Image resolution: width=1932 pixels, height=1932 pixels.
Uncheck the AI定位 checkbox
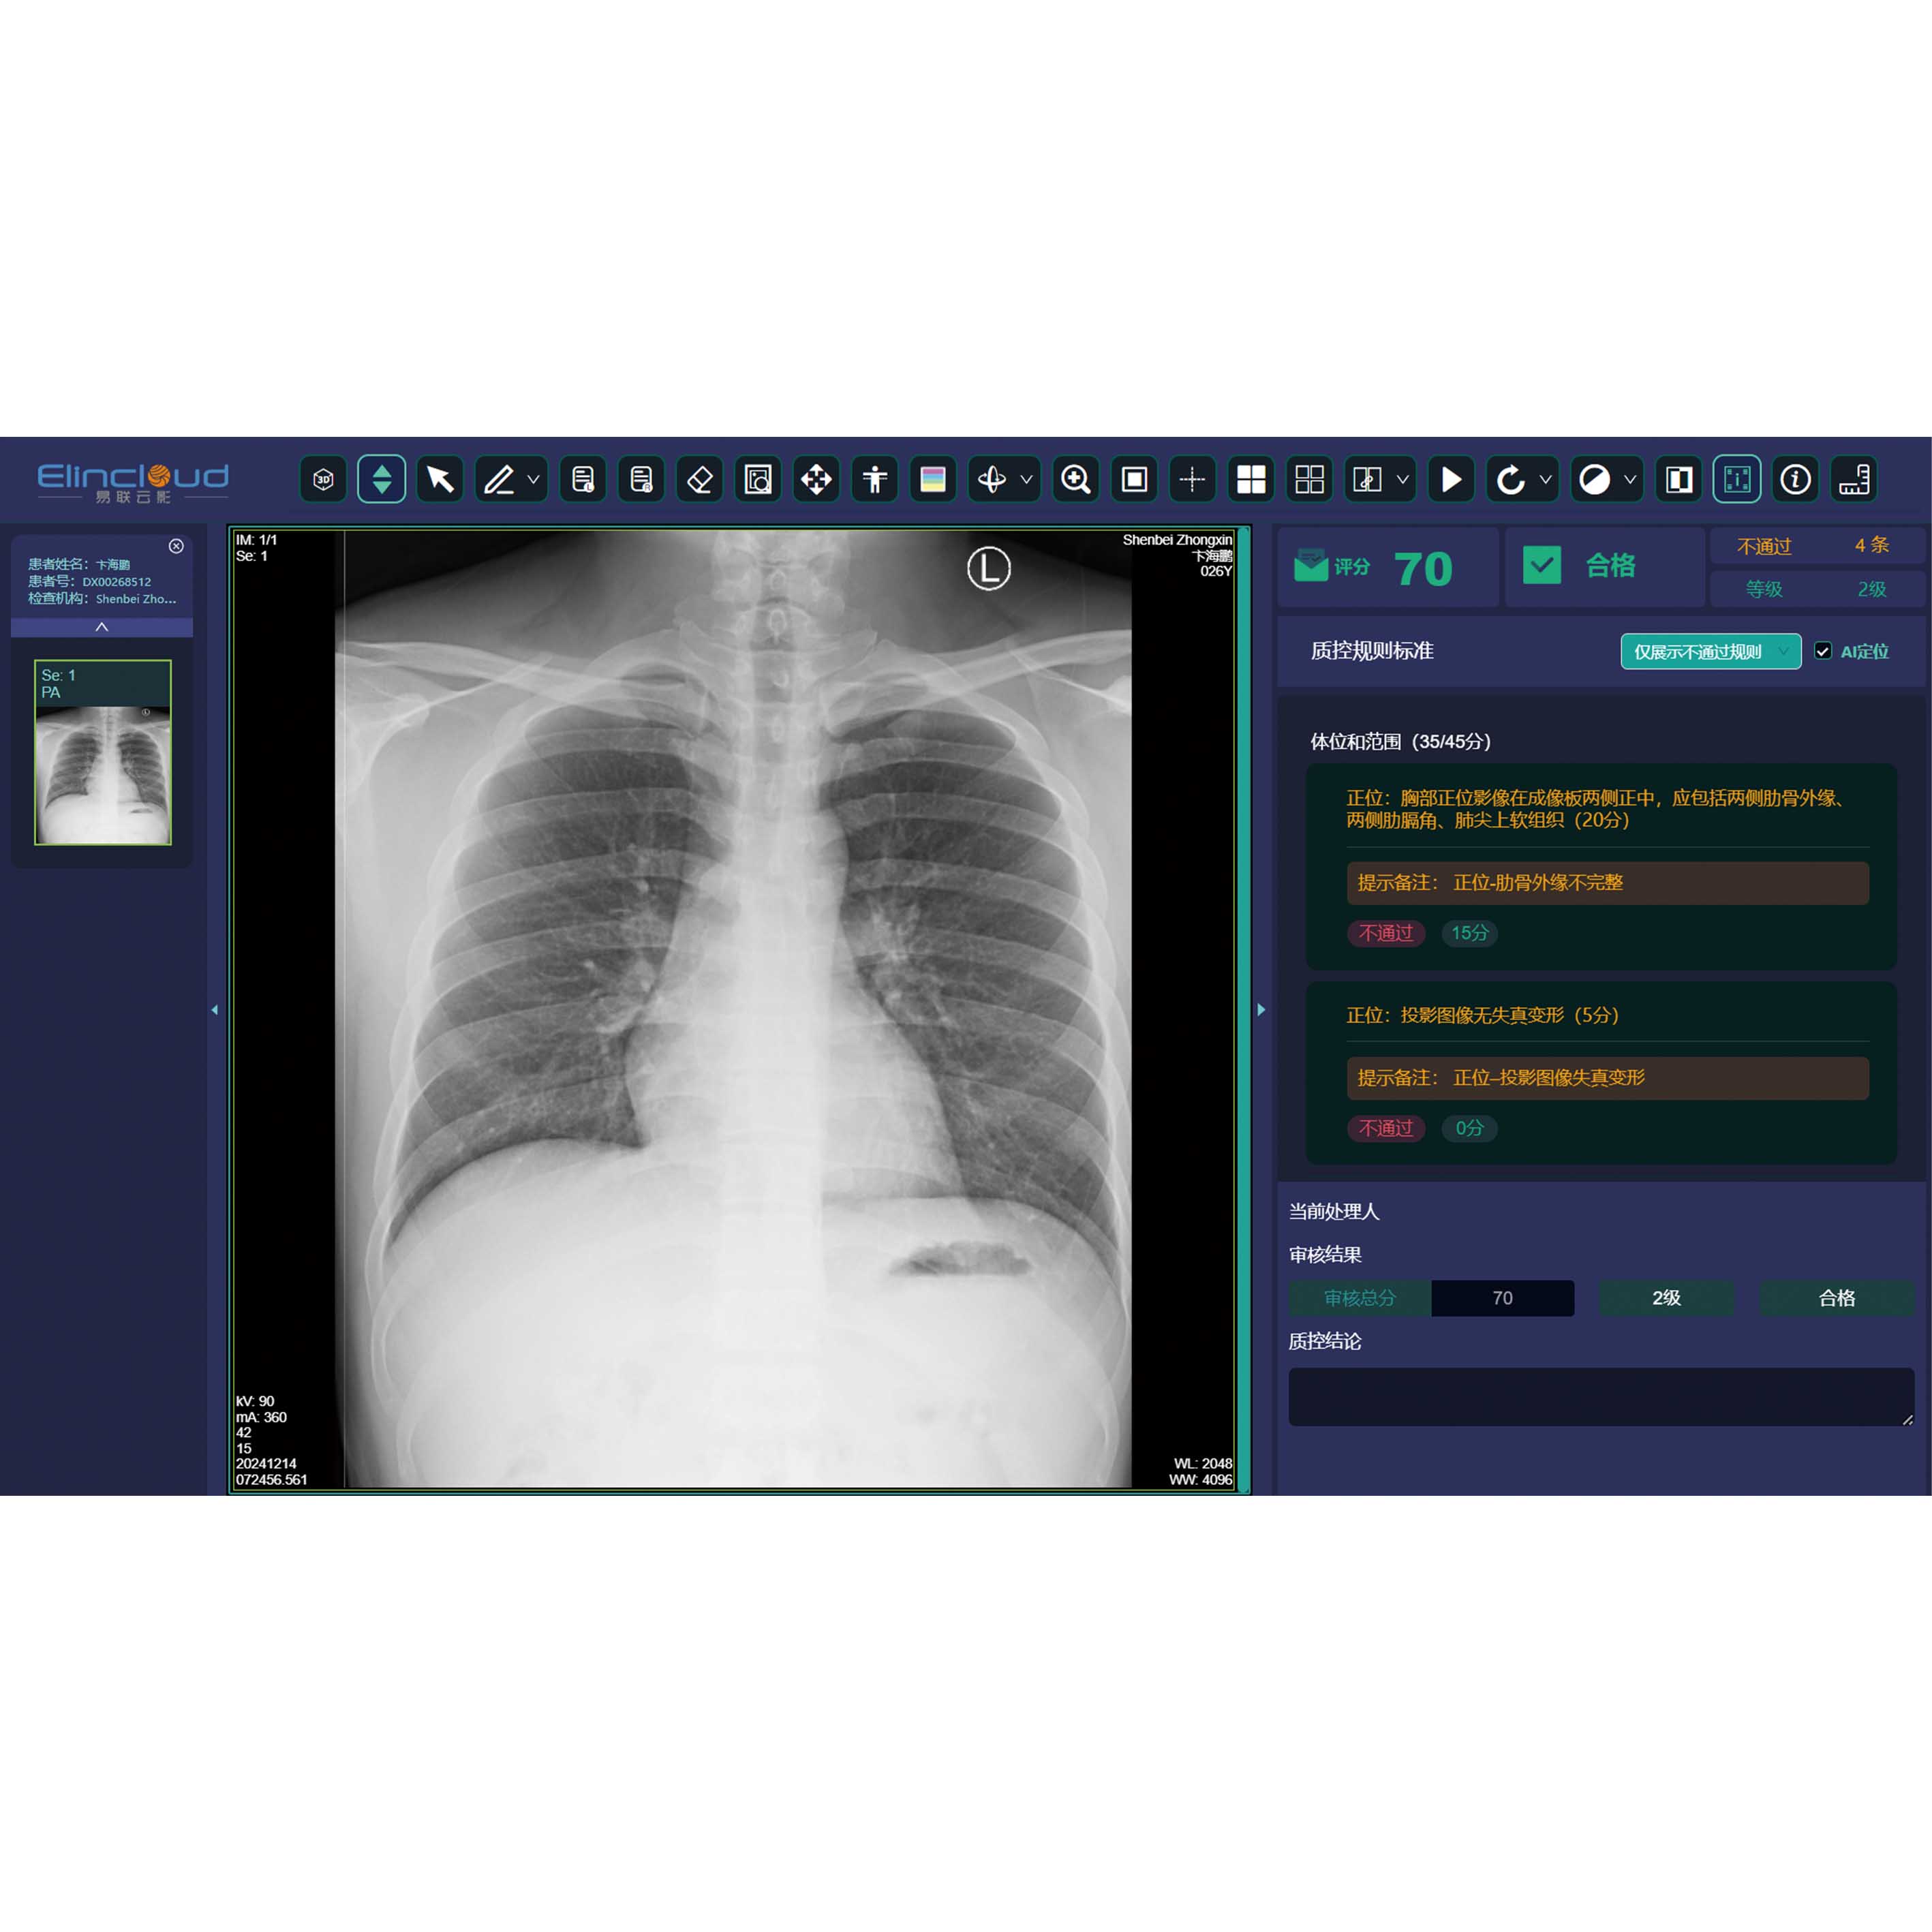[x=1823, y=651]
